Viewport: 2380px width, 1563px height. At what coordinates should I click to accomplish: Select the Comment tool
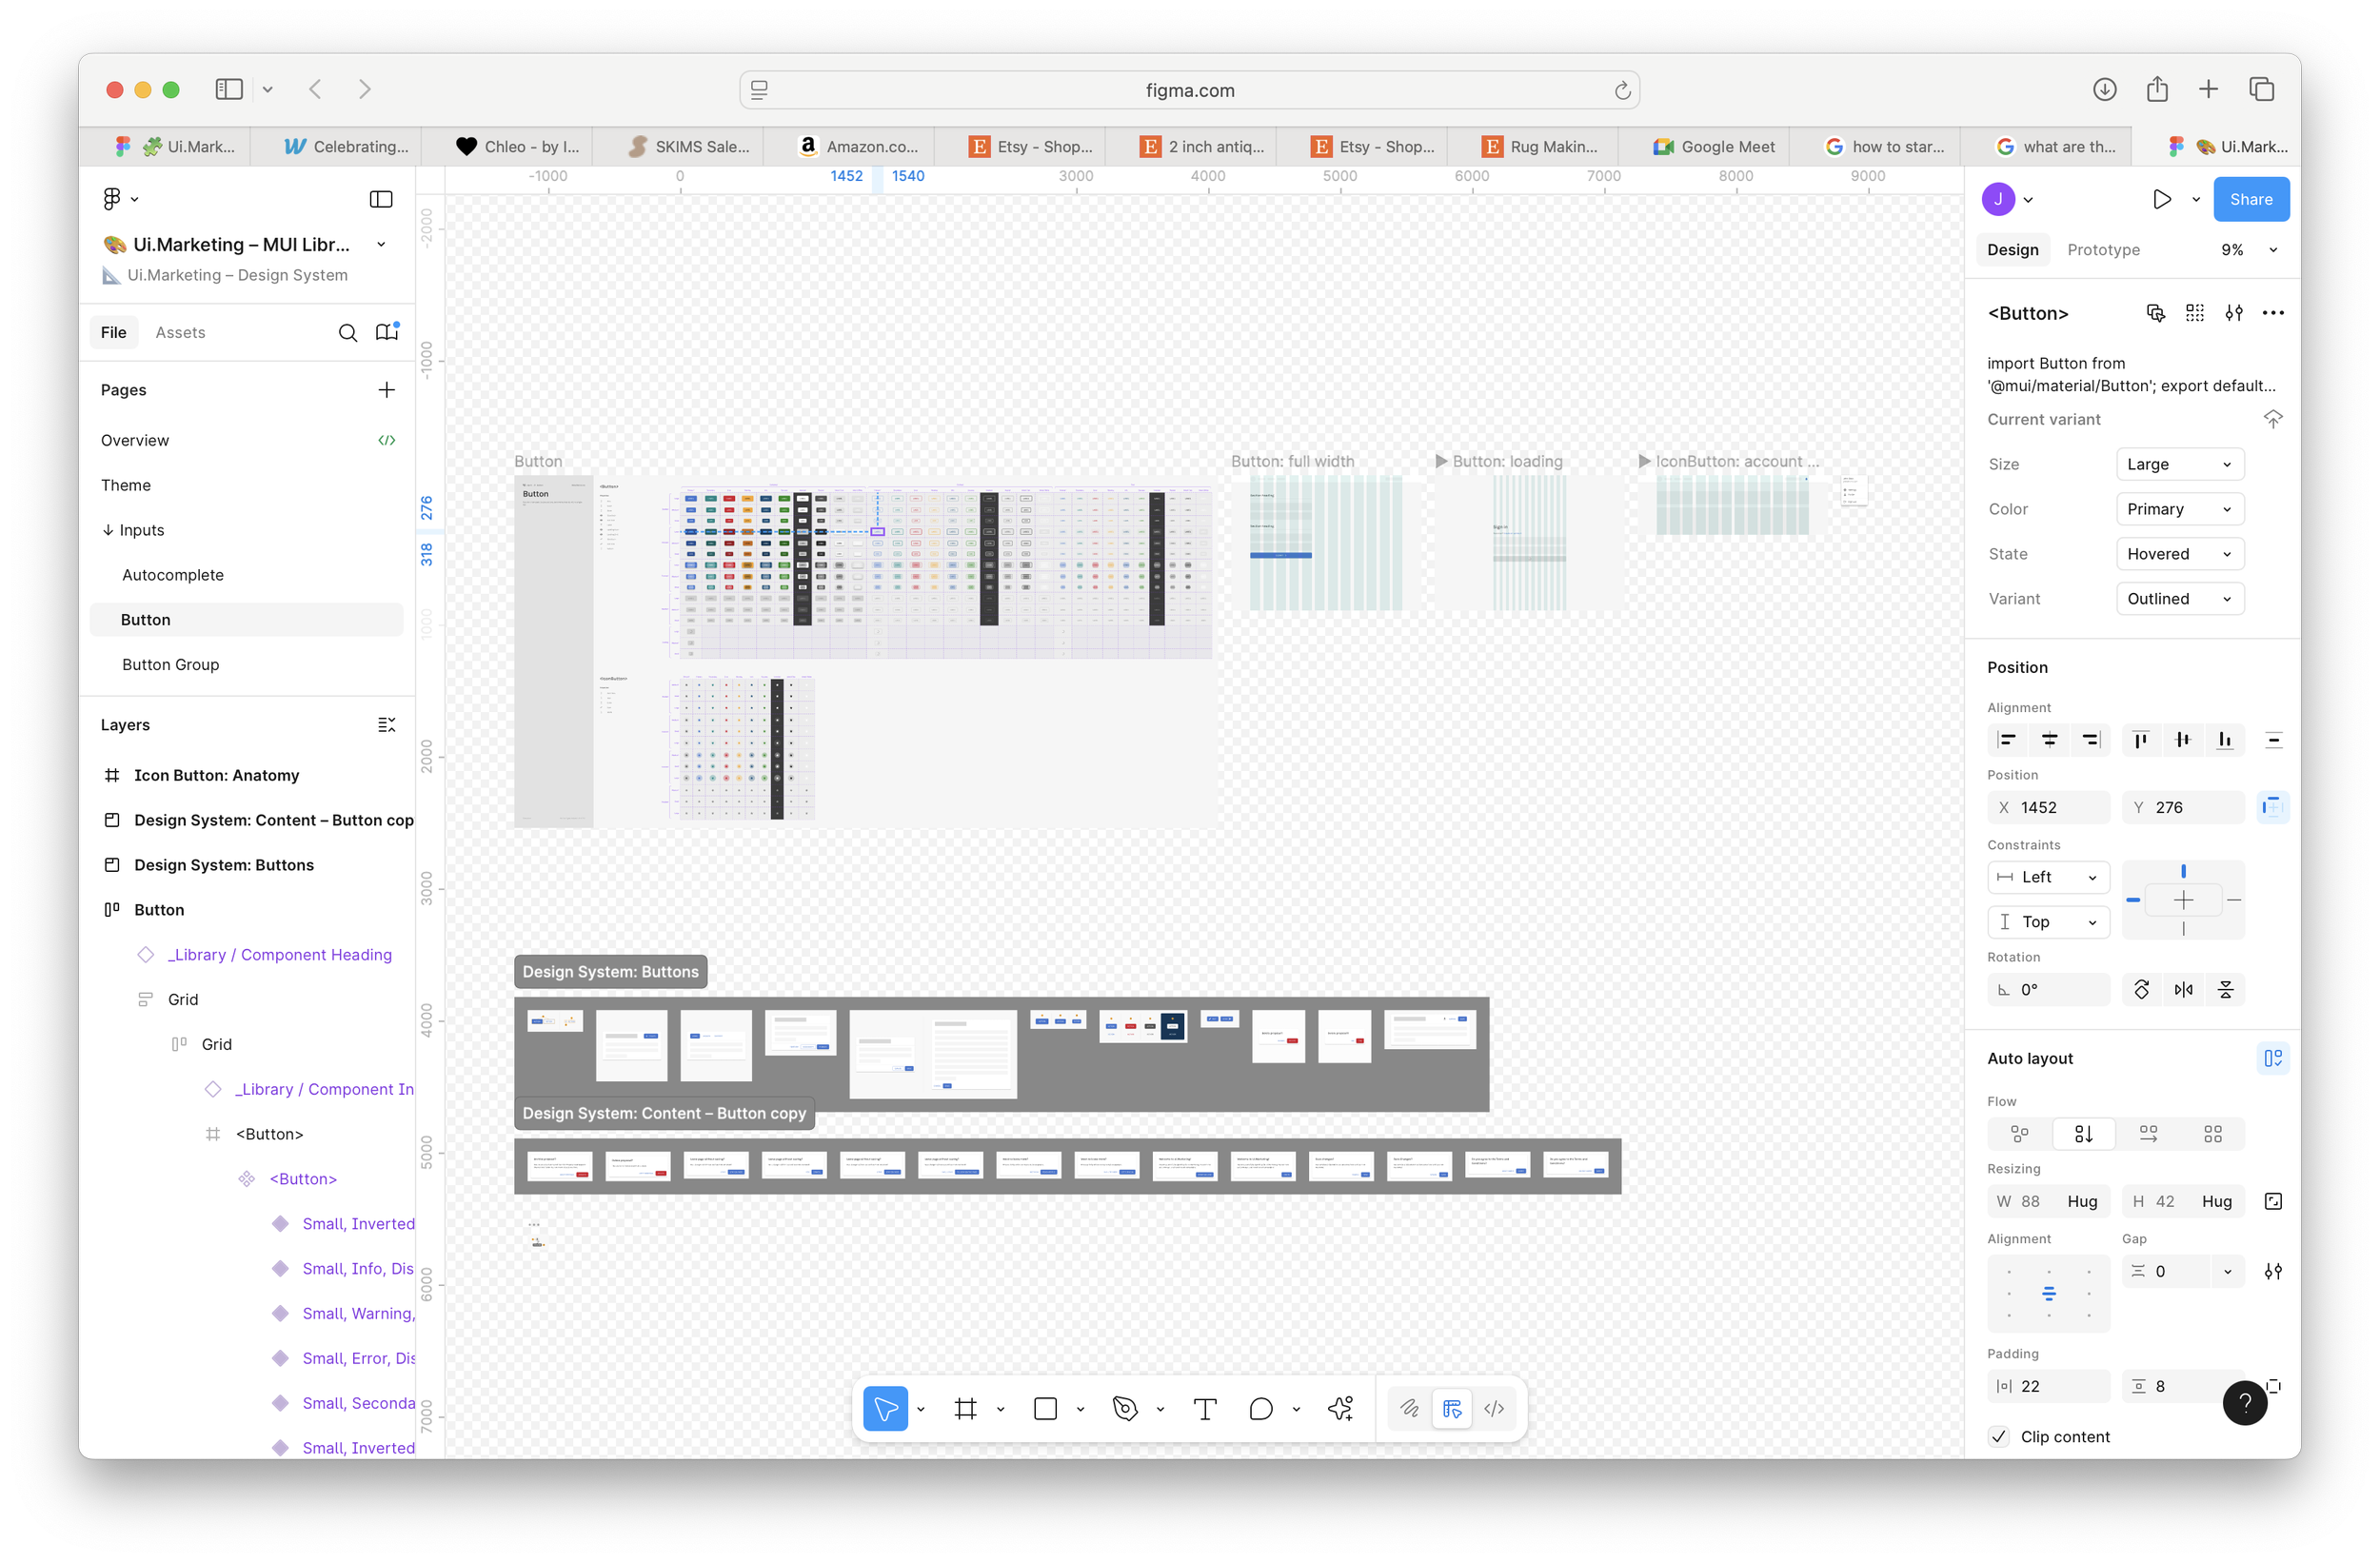pyautogui.click(x=1261, y=1408)
